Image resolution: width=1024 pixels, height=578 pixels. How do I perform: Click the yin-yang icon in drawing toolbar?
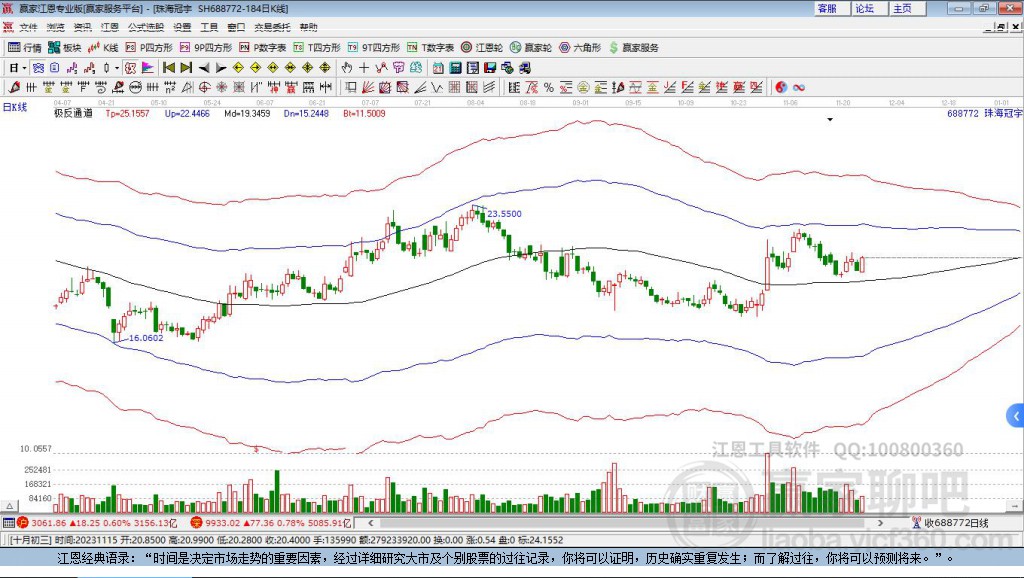(781, 87)
